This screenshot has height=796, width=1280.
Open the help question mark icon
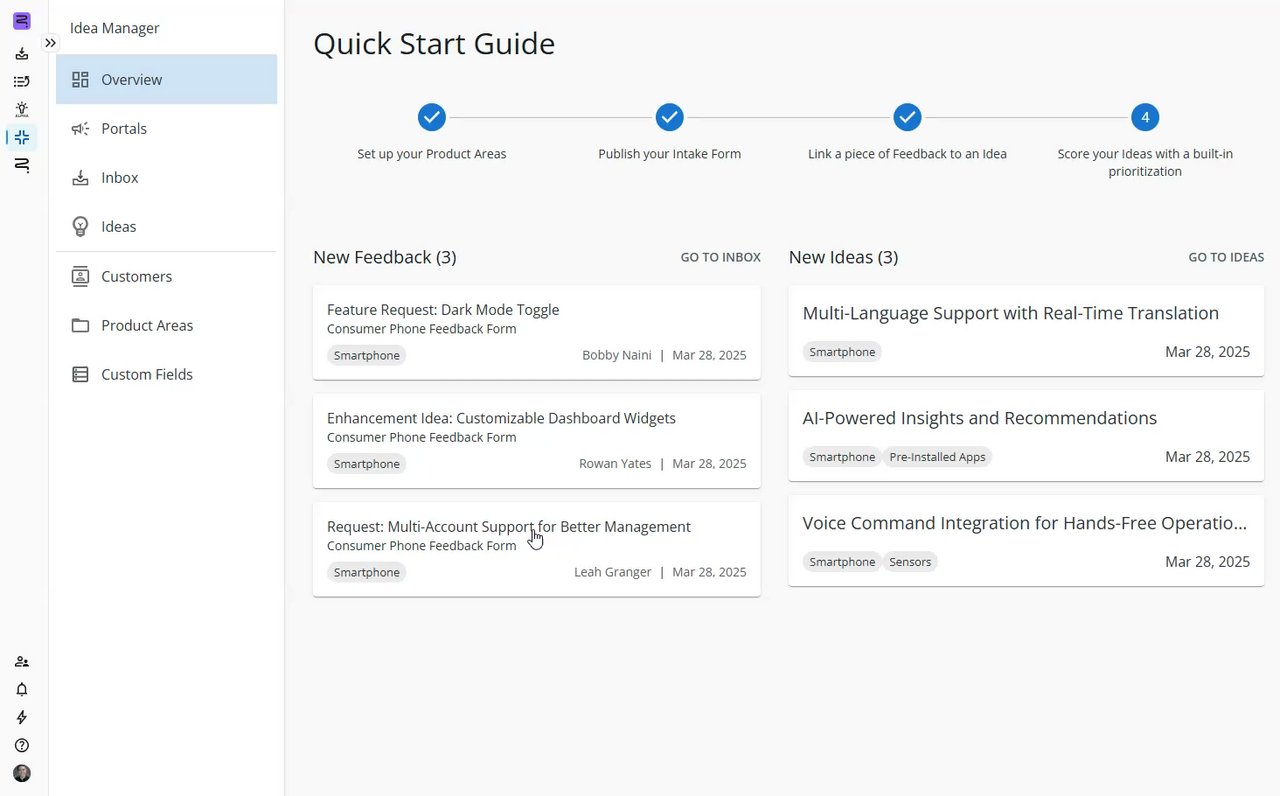click(22, 746)
